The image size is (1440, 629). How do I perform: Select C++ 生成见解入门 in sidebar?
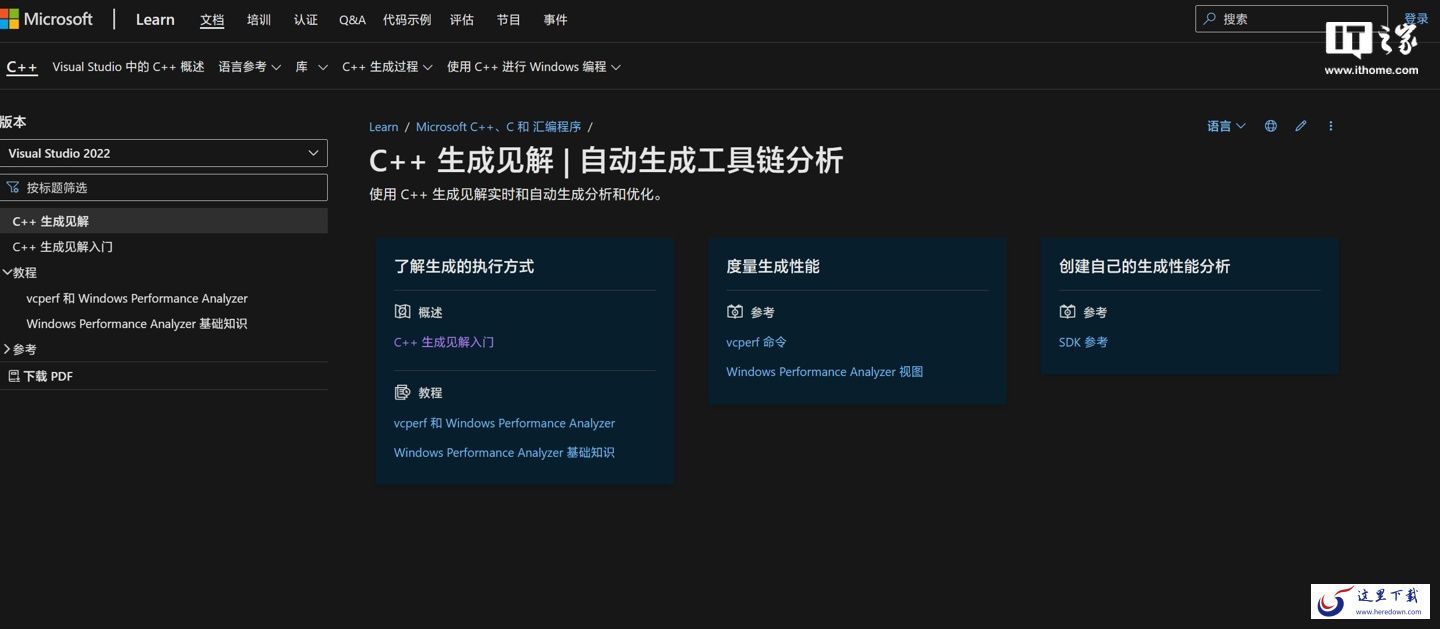point(63,247)
